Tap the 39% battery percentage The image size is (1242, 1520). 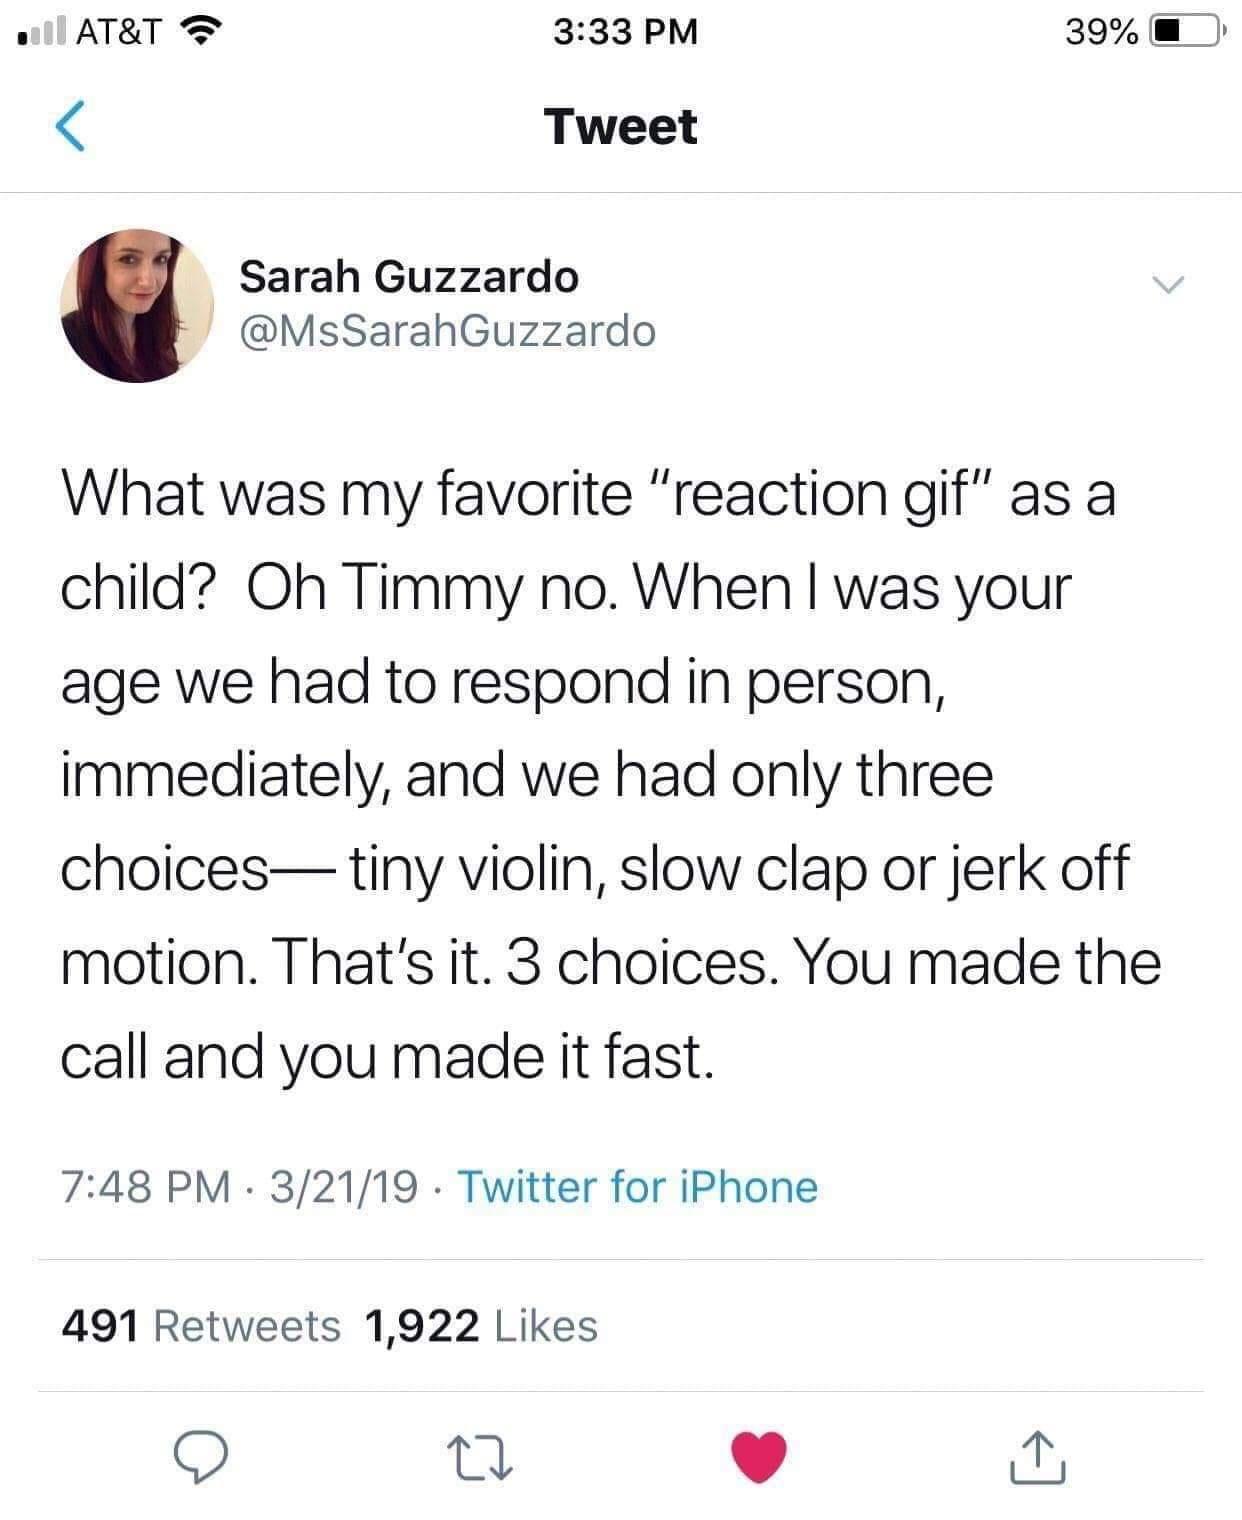[x=1101, y=32]
